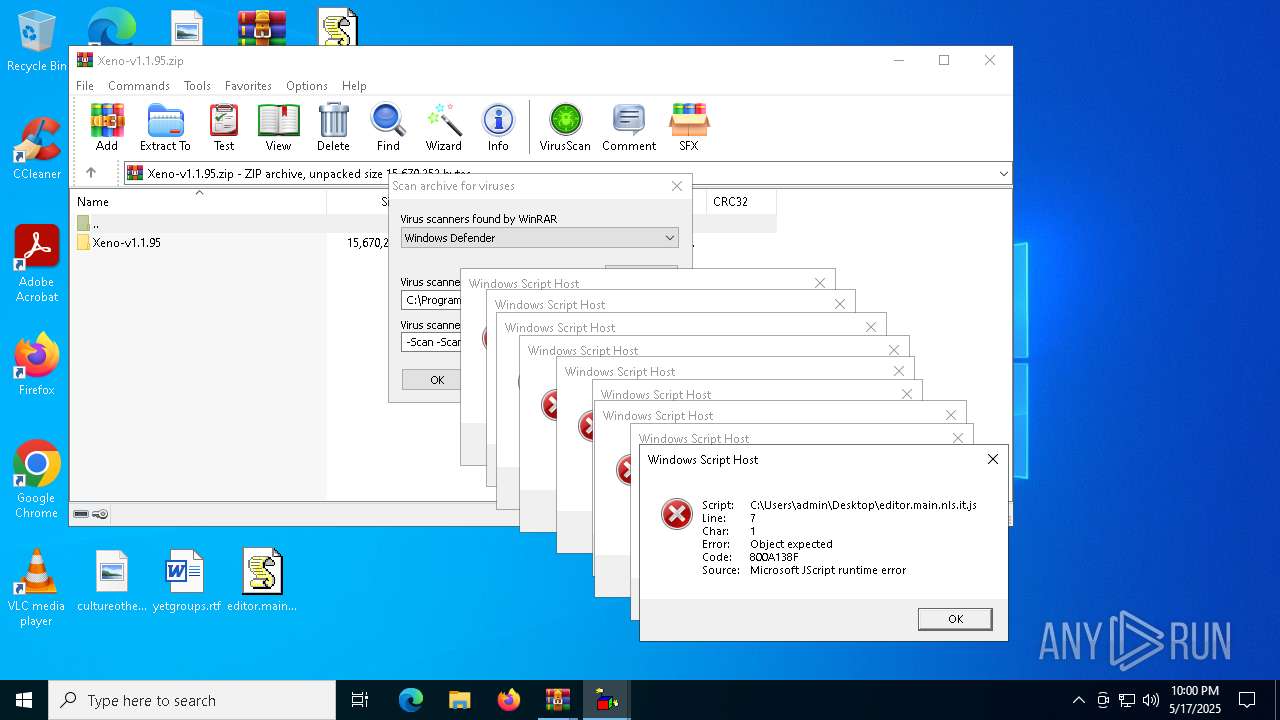This screenshot has height=720, width=1280.
Task: Click the Delete trash can icon
Action: [333, 127]
